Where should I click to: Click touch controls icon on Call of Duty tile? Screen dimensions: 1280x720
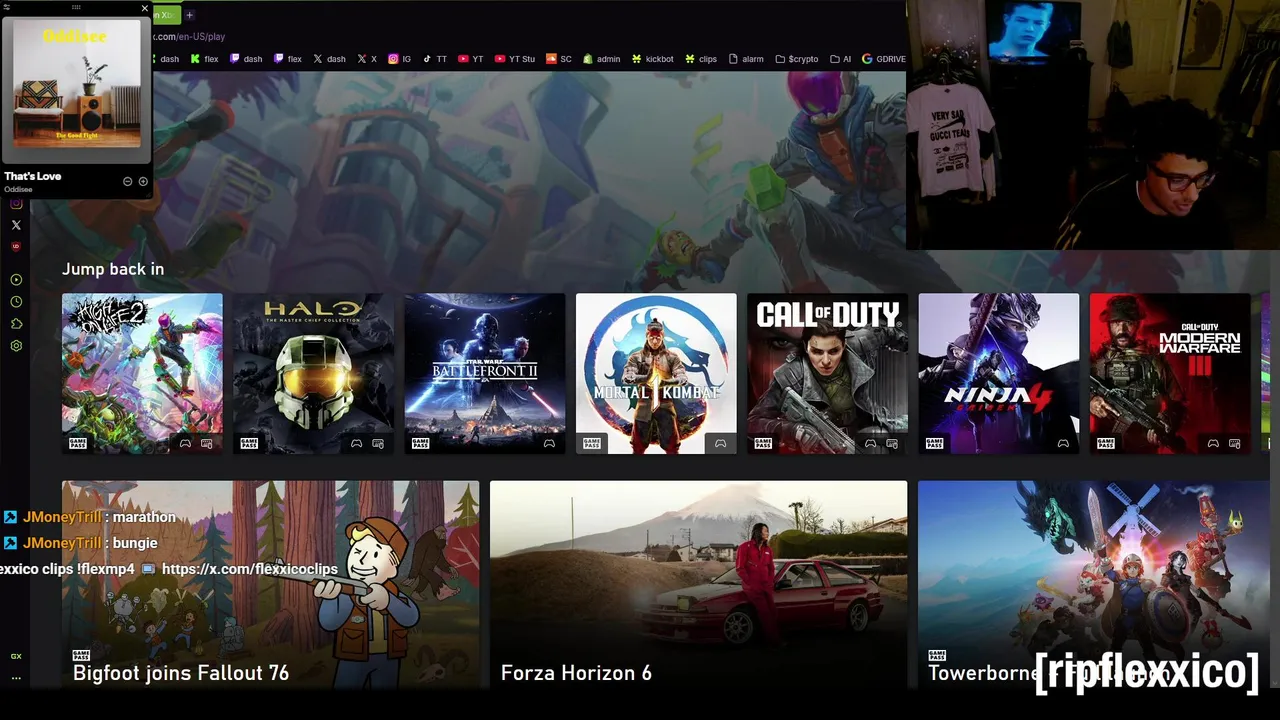[x=892, y=443]
